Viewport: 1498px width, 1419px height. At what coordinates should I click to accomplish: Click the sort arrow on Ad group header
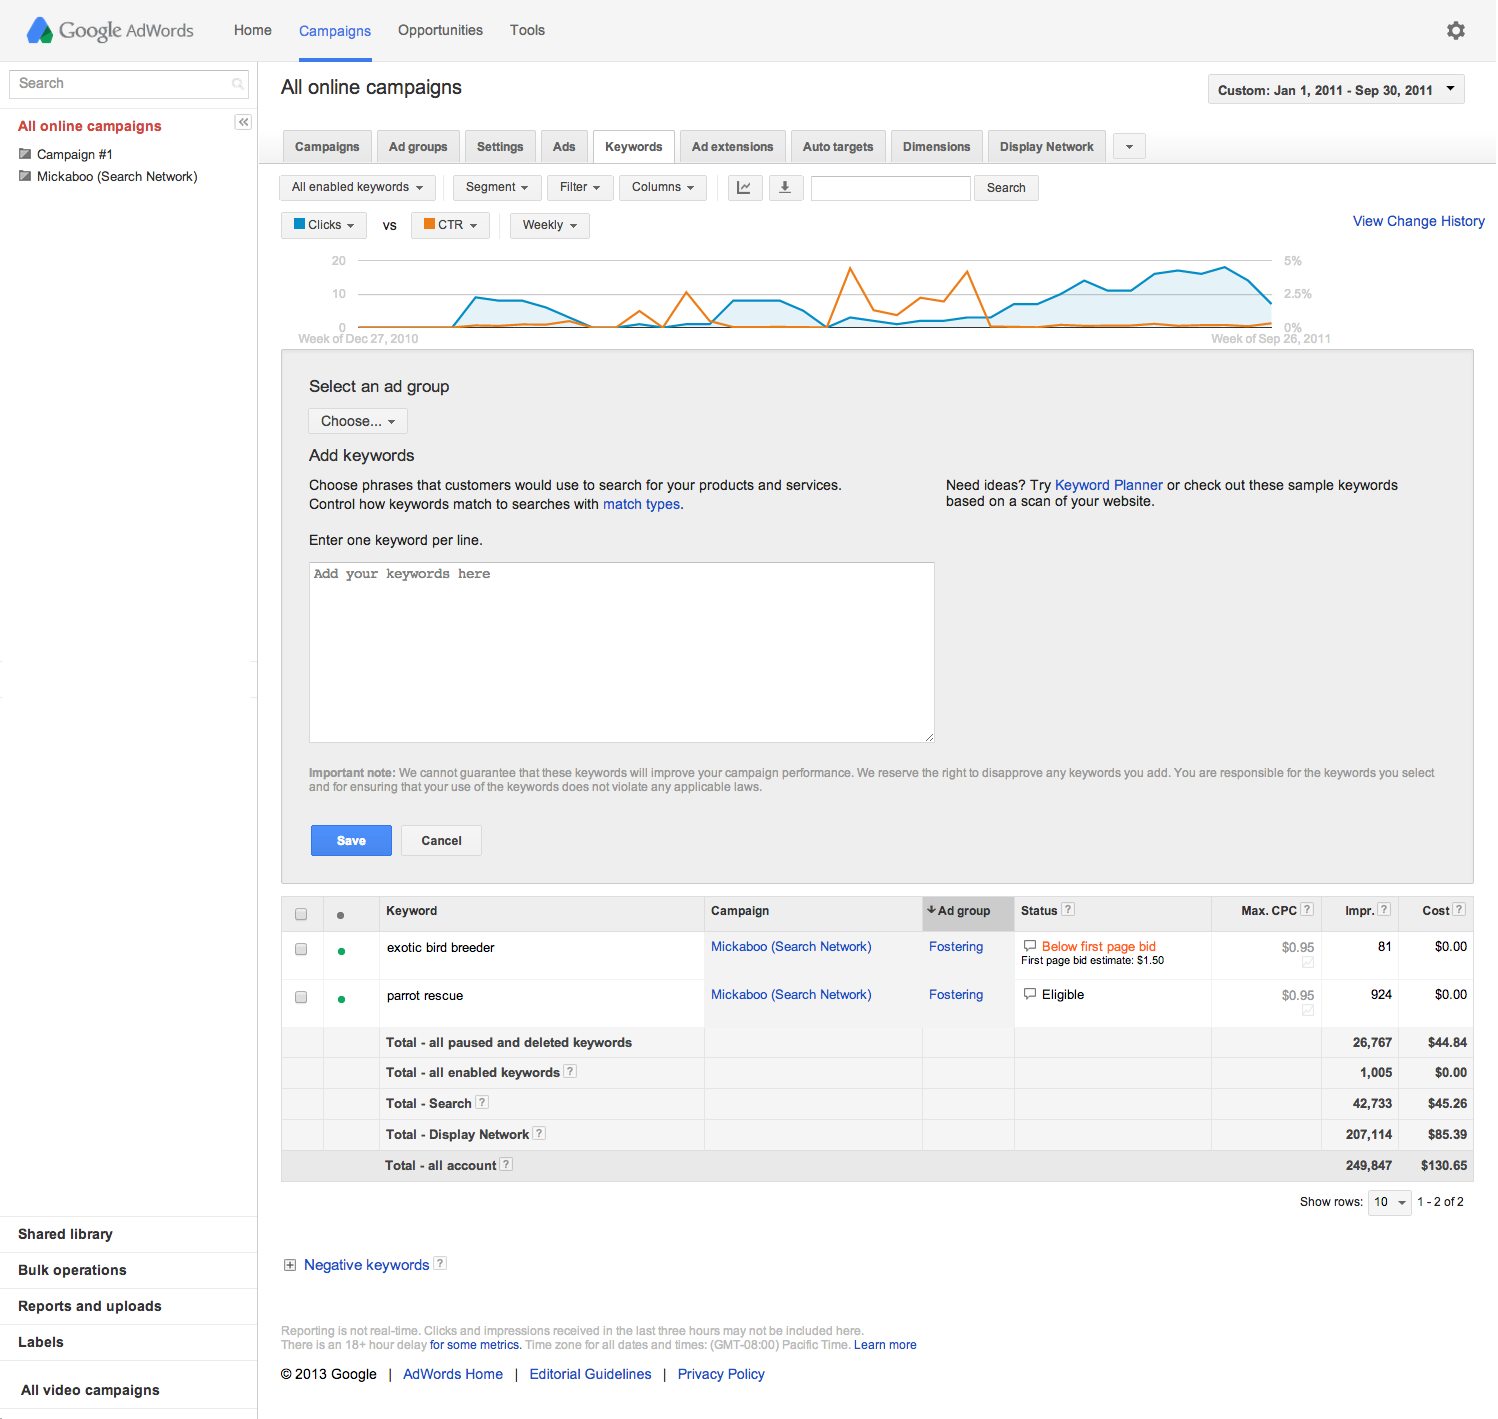click(931, 910)
